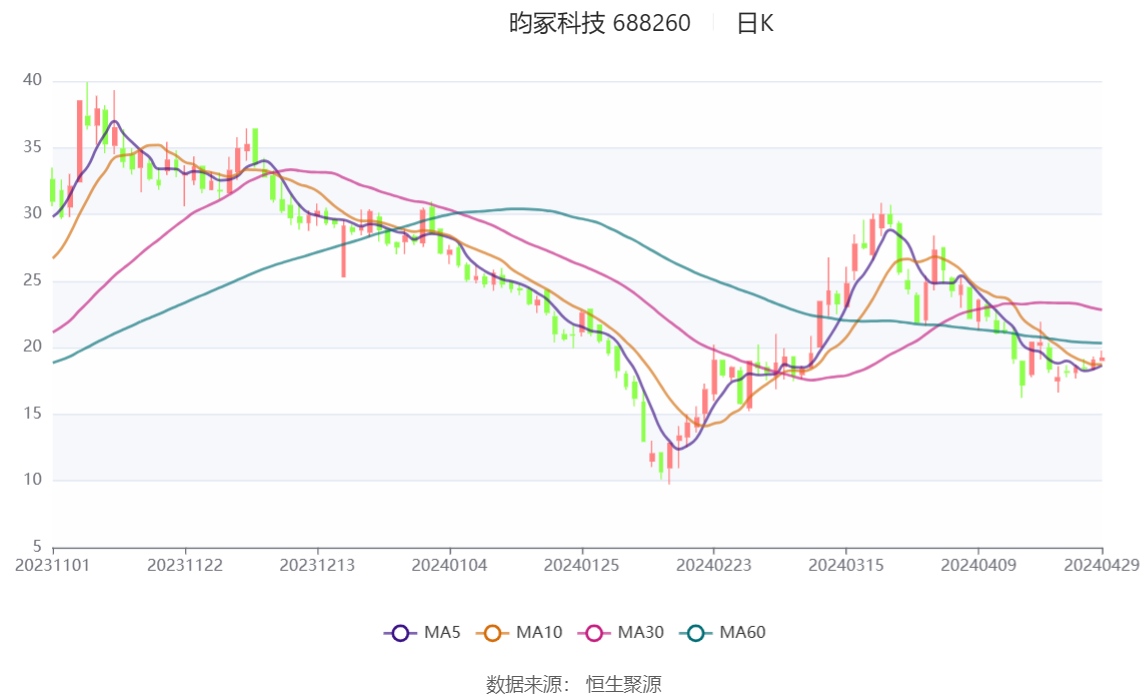The image size is (1148, 699).
Task: Click the 日K chart type label
Action: (x=755, y=24)
